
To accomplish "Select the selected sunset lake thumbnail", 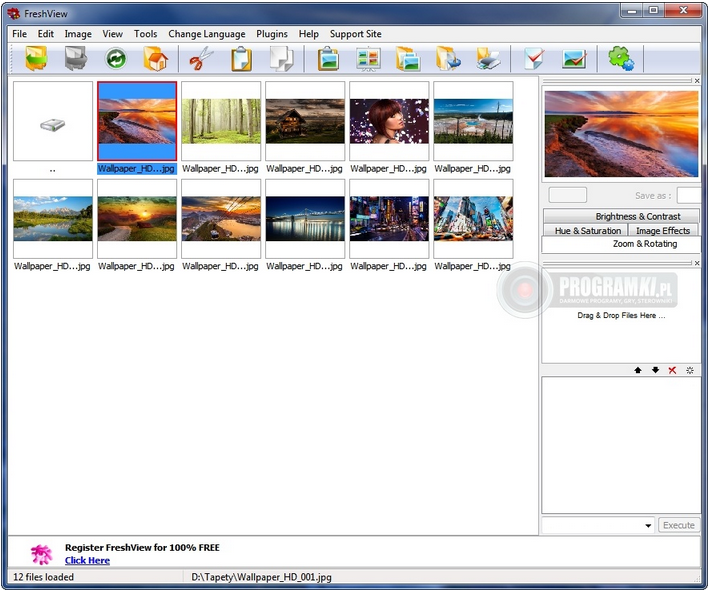I will tap(137, 121).
